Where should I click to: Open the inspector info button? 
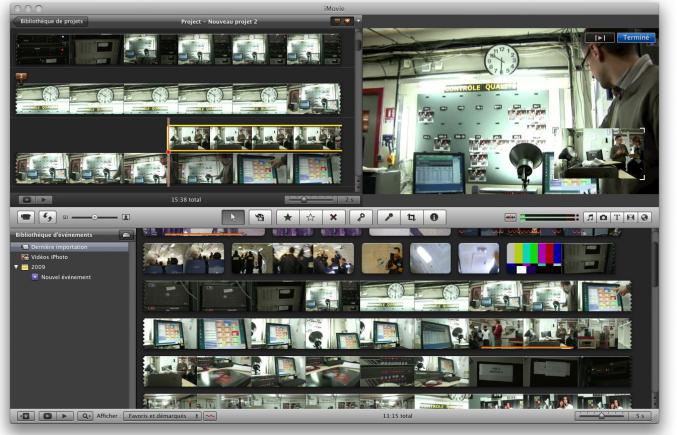pos(434,218)
